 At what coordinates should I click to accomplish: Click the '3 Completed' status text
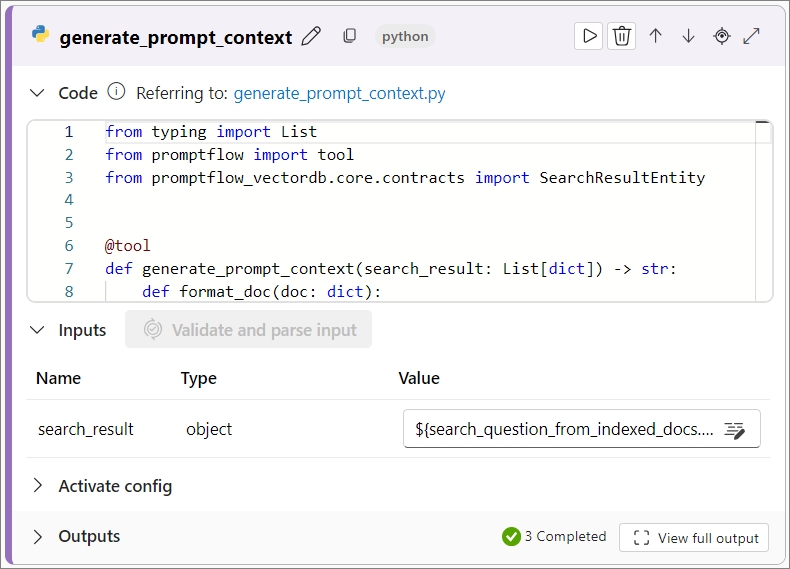pyautogui.click(x=565, y=536)
